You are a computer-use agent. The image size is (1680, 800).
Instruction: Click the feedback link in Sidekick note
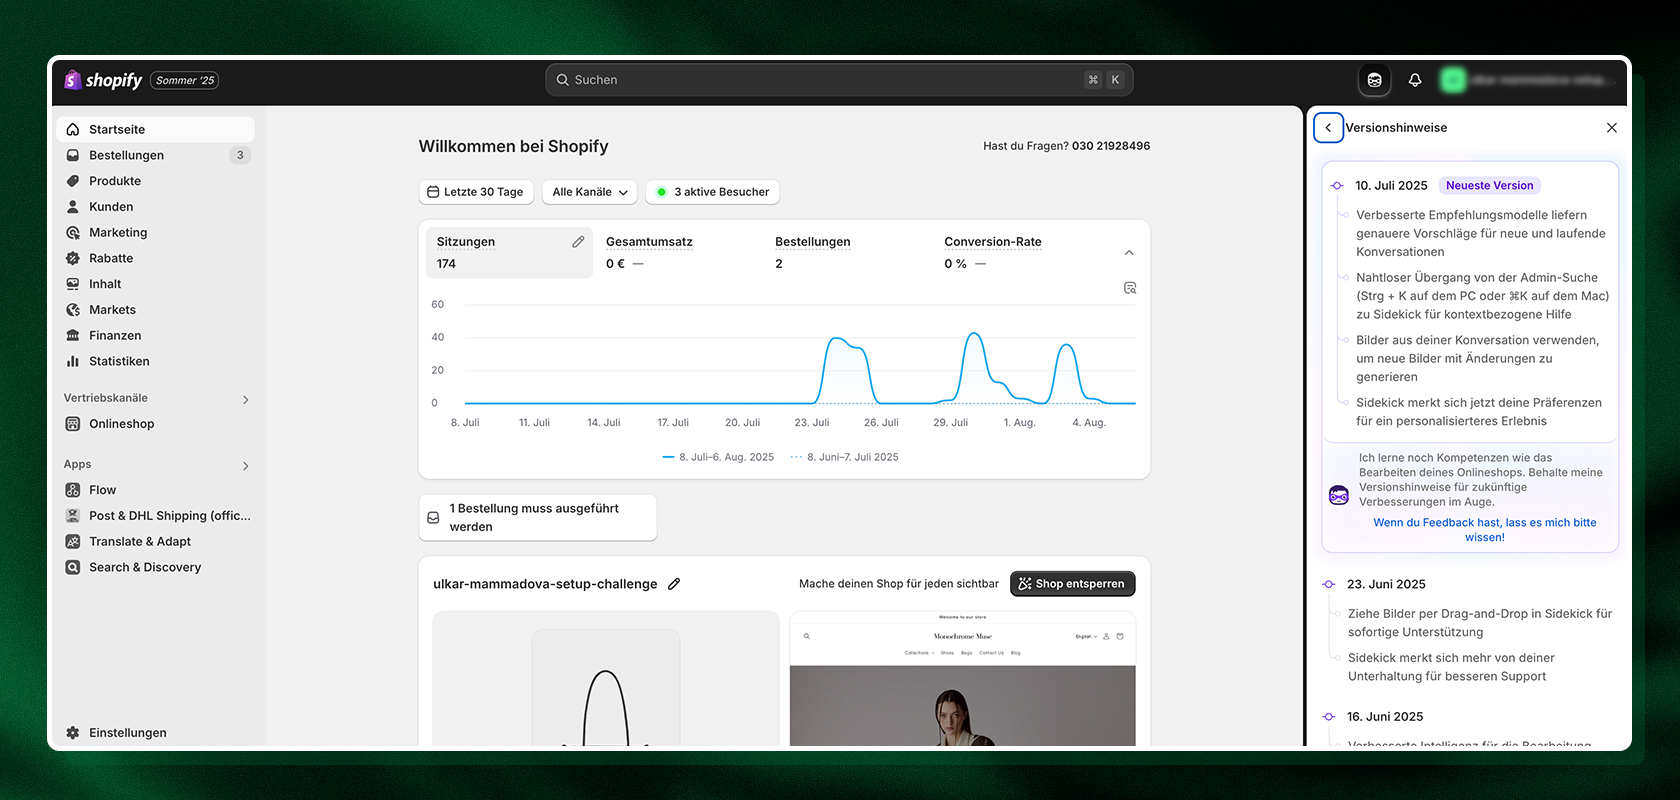(x=1485, y=530)
